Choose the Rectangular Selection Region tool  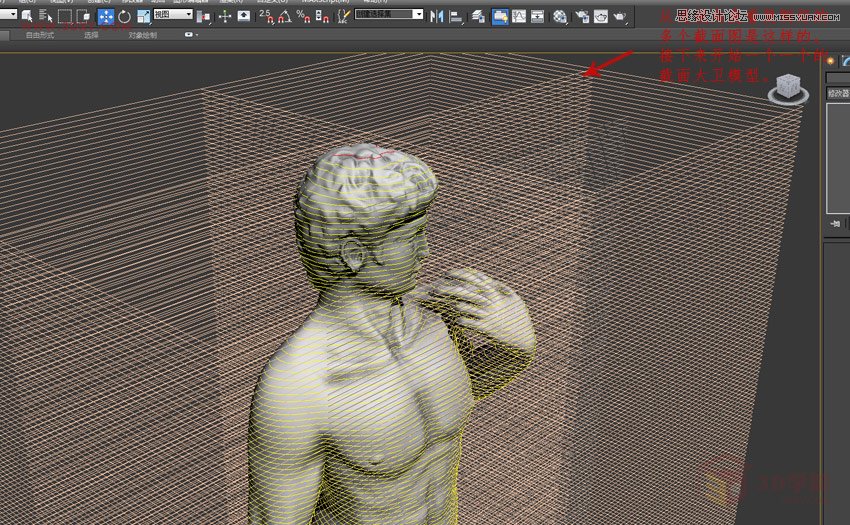(65, 16)
